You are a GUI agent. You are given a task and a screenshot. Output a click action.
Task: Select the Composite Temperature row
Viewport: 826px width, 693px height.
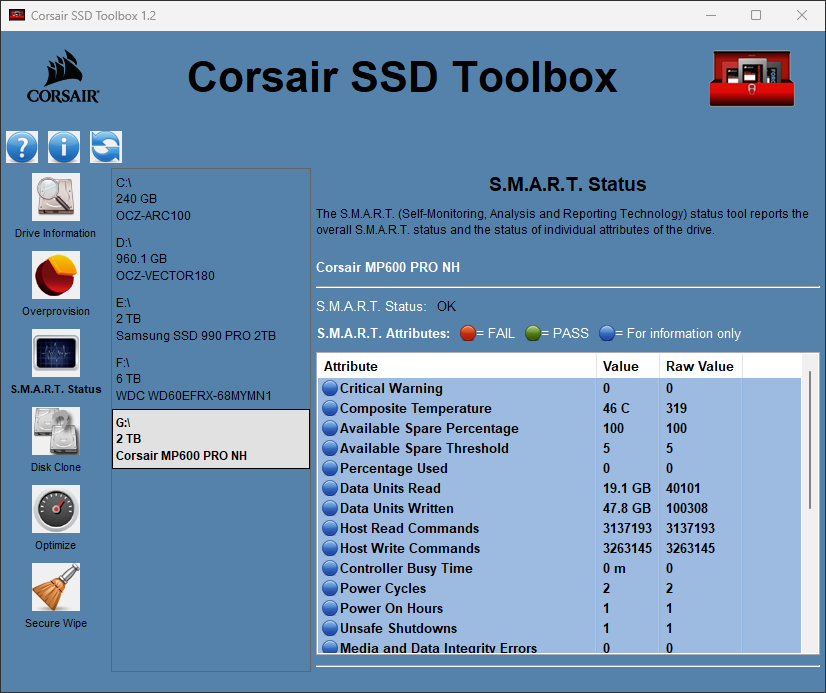click(x=415, y=409)
